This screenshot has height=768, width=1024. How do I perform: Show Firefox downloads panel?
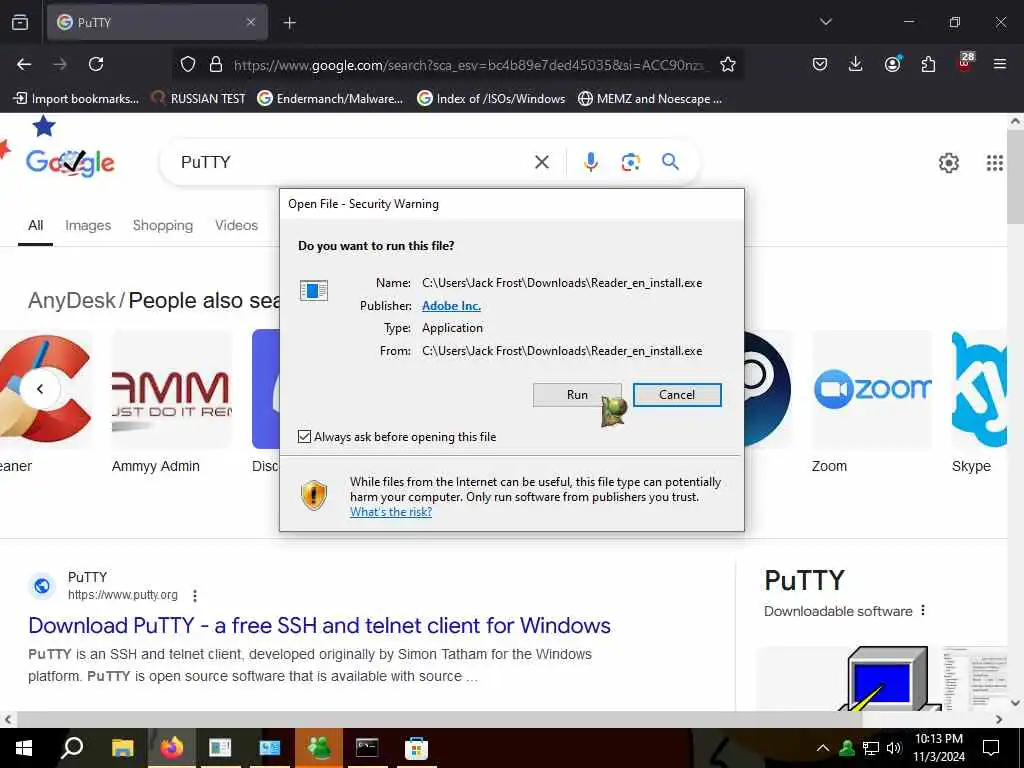point(856,64)
